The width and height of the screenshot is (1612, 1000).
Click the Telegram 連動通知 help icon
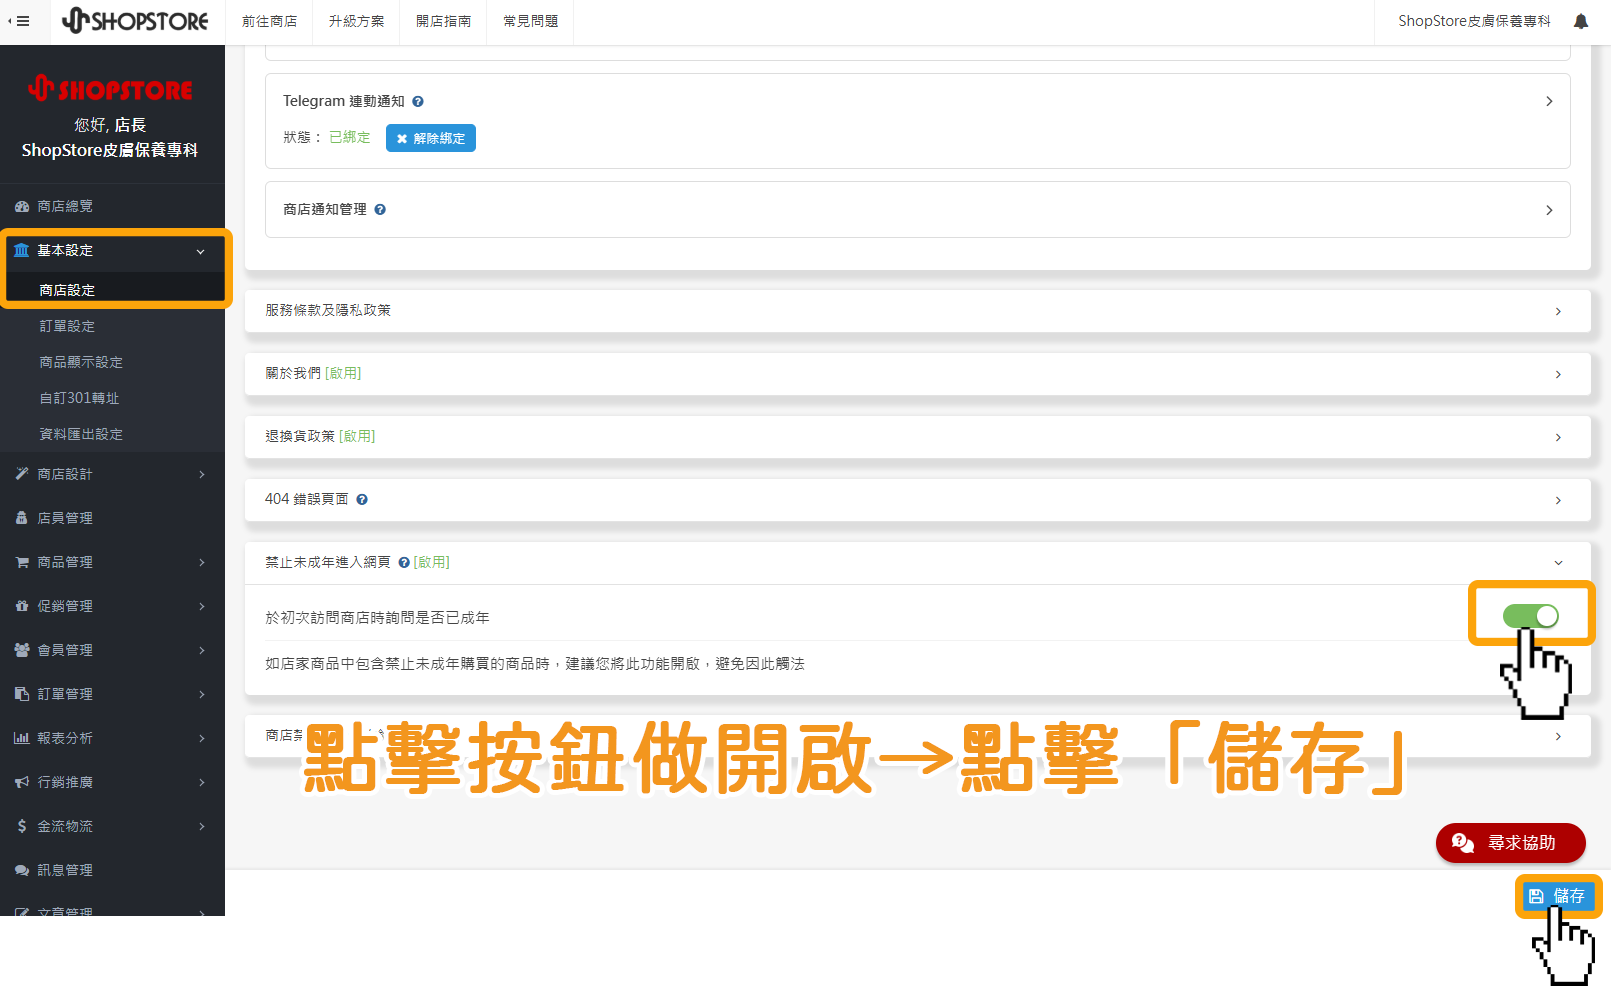418,101
